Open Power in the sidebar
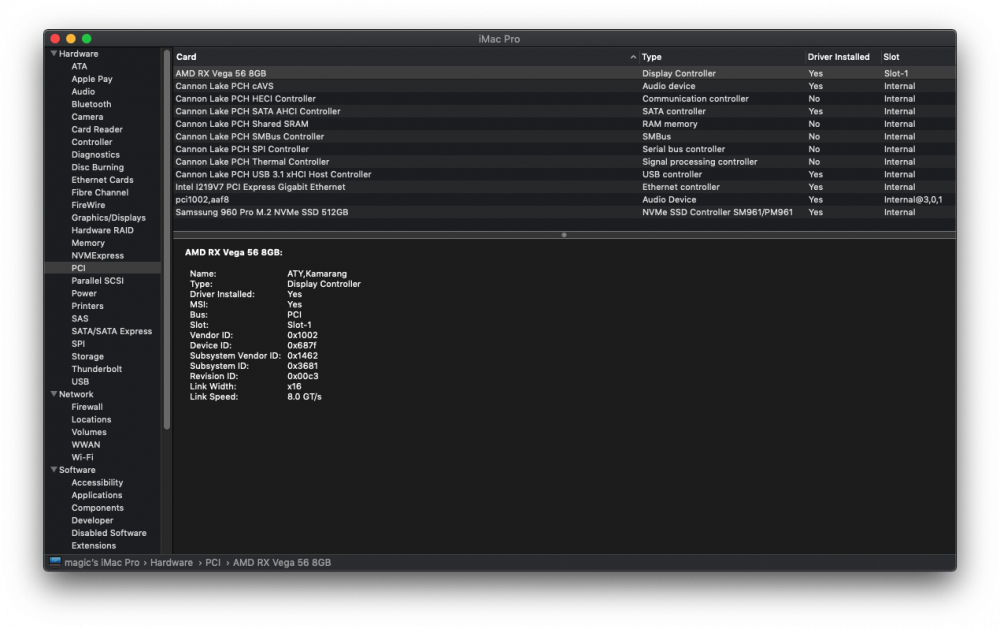Image resolution: width=1000 pixels, height=629 pixels. 84,293
